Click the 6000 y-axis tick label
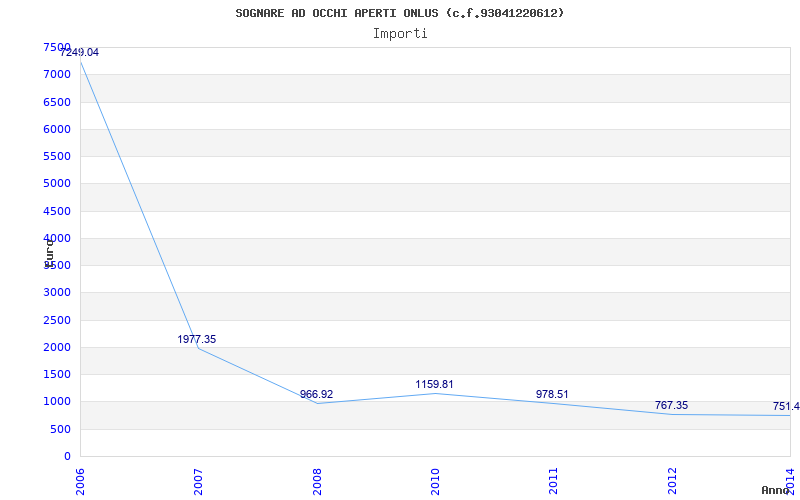 [57, 130]
